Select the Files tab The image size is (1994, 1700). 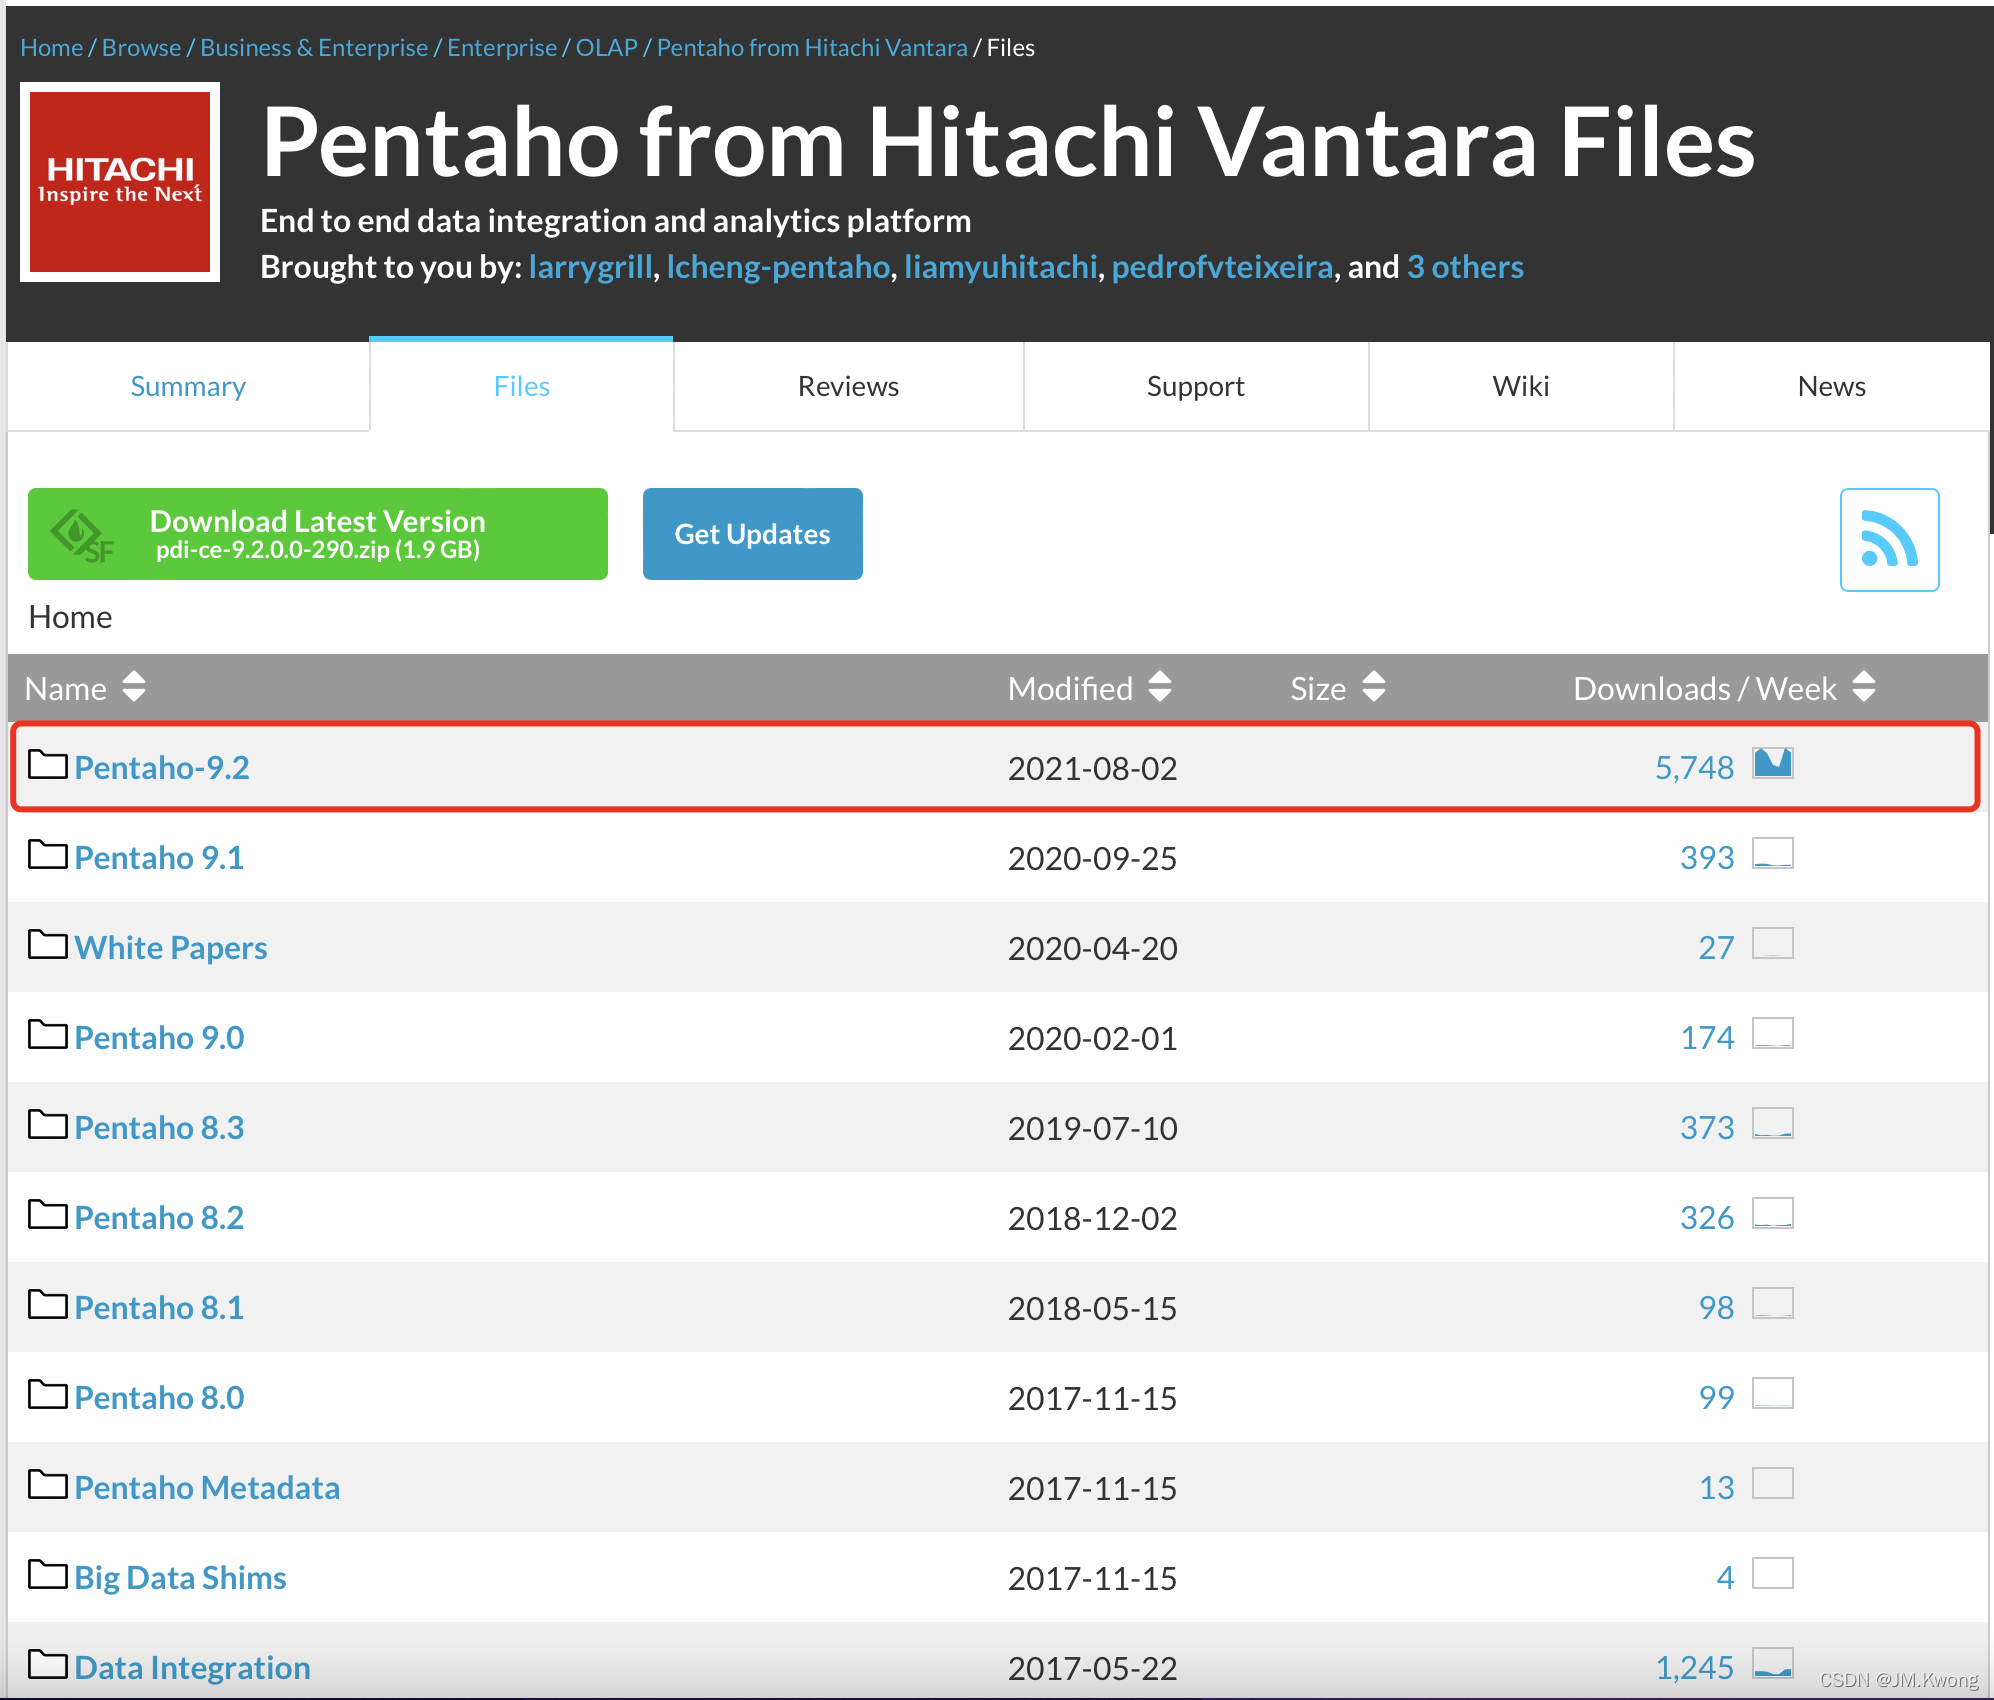pyautogui.click(x=521, y=386)
